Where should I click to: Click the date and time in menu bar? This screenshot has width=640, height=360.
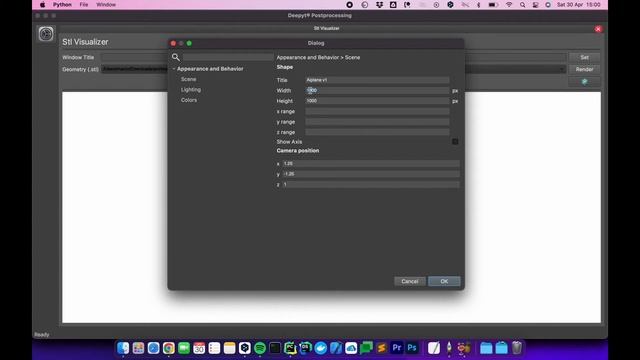tap(579, 5)
